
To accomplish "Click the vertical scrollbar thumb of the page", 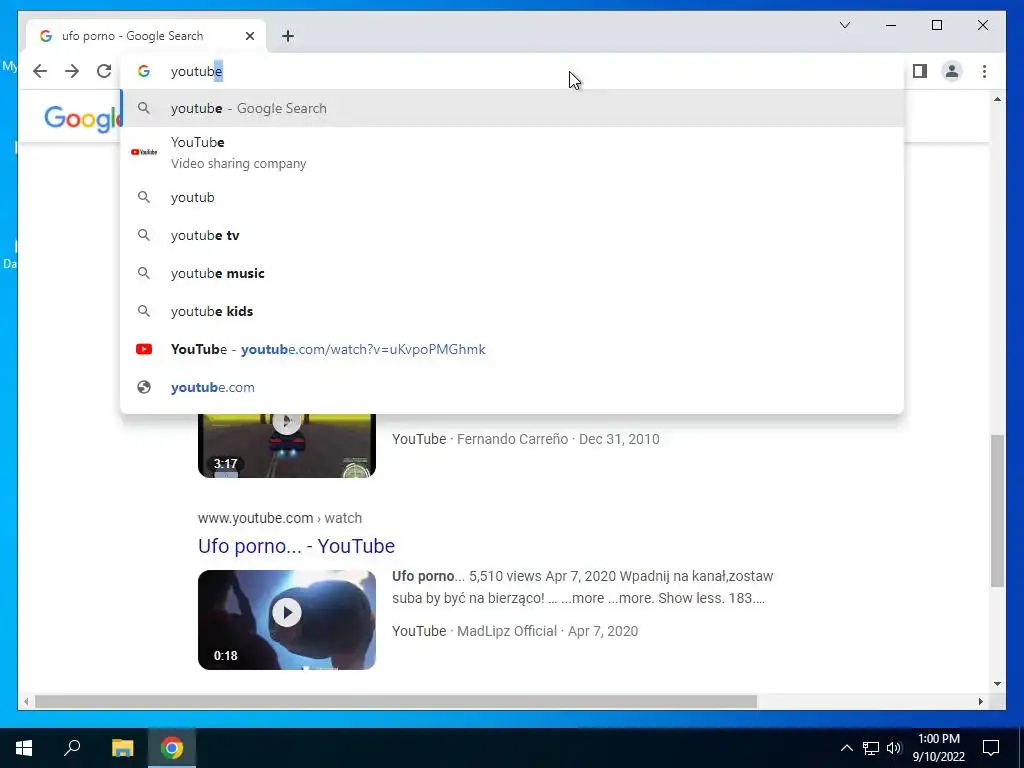I will pyautogui.click(x=997, y=511).
